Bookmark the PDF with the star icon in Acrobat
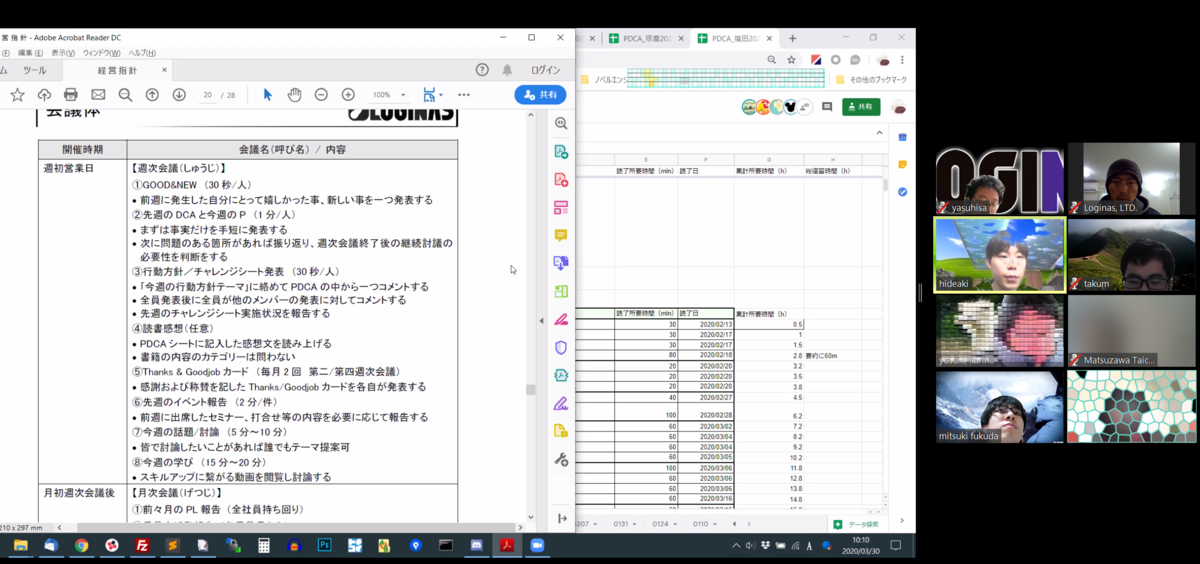The image size is (1200, 564). tap(17, 95)
